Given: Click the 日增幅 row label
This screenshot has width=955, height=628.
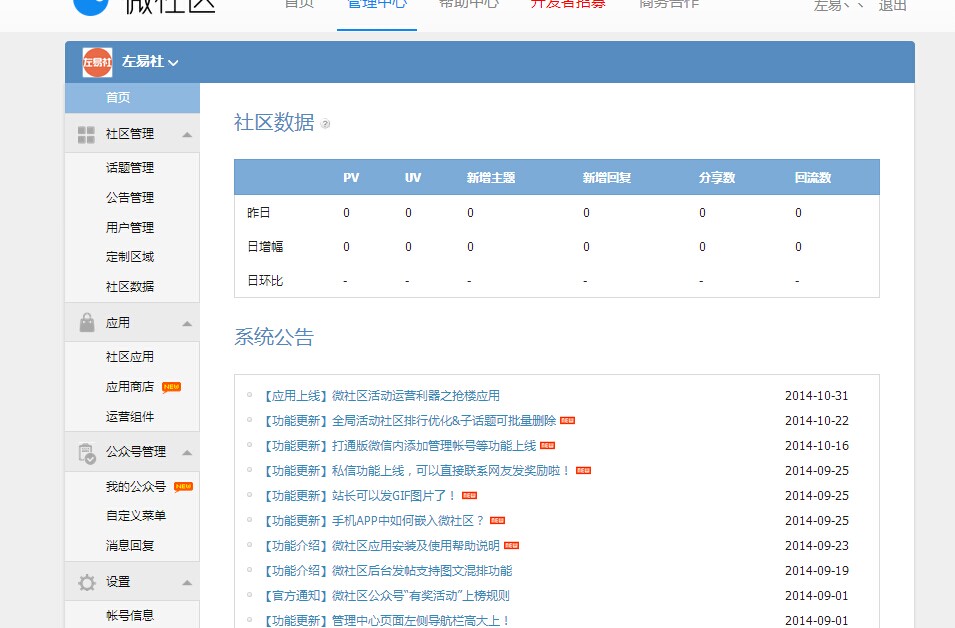Looking at the screenshot, I should coord(265,247).
